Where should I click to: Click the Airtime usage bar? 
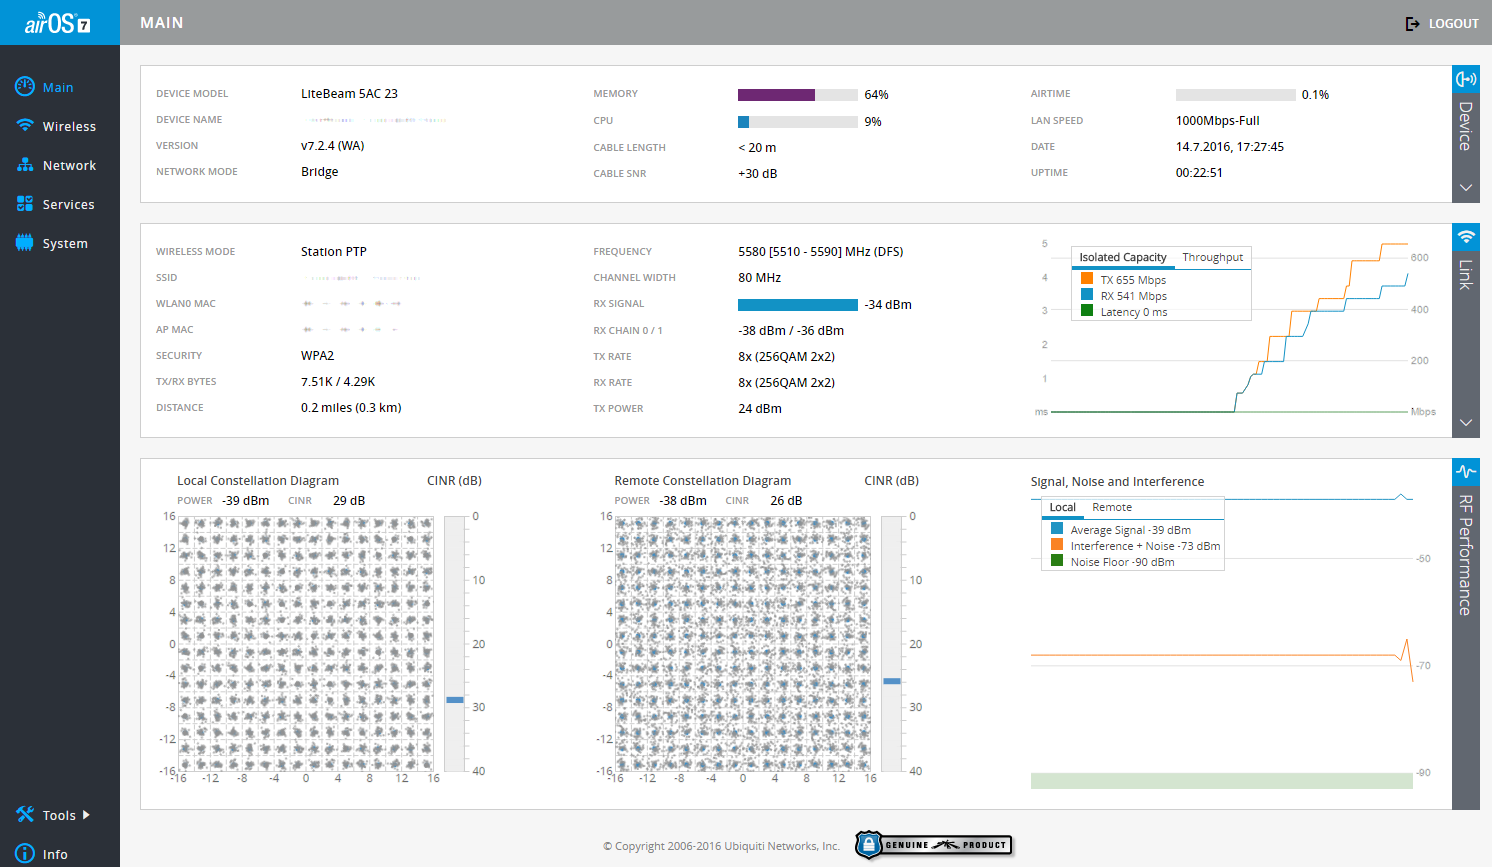(1236, 95)
